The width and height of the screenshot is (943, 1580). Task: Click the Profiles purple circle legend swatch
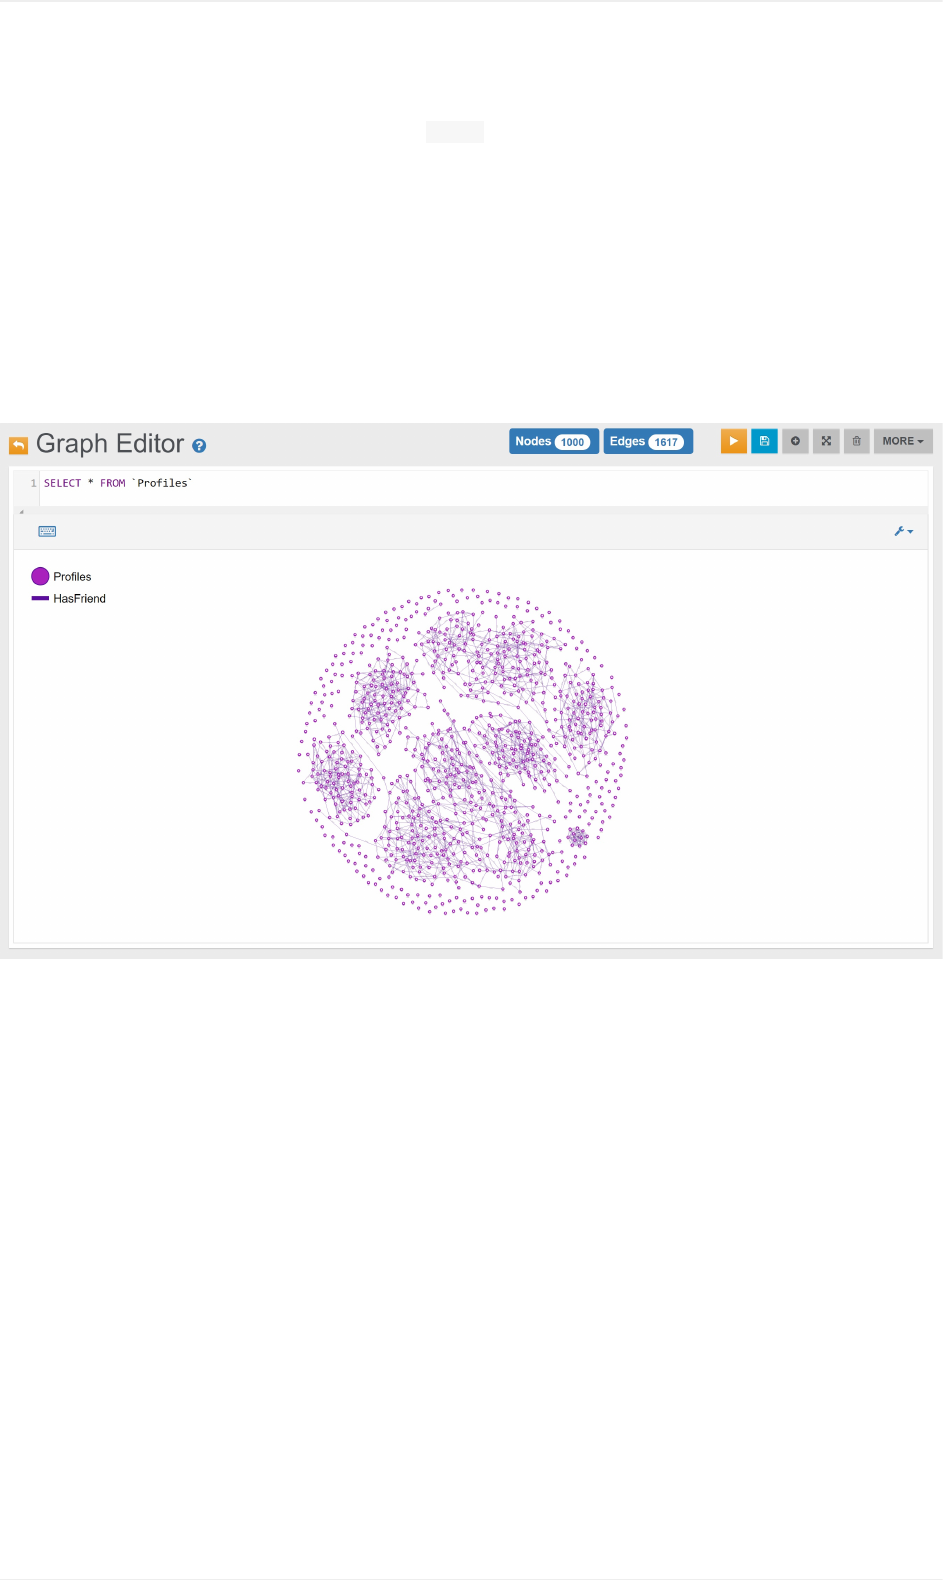[x=40, y=576]
